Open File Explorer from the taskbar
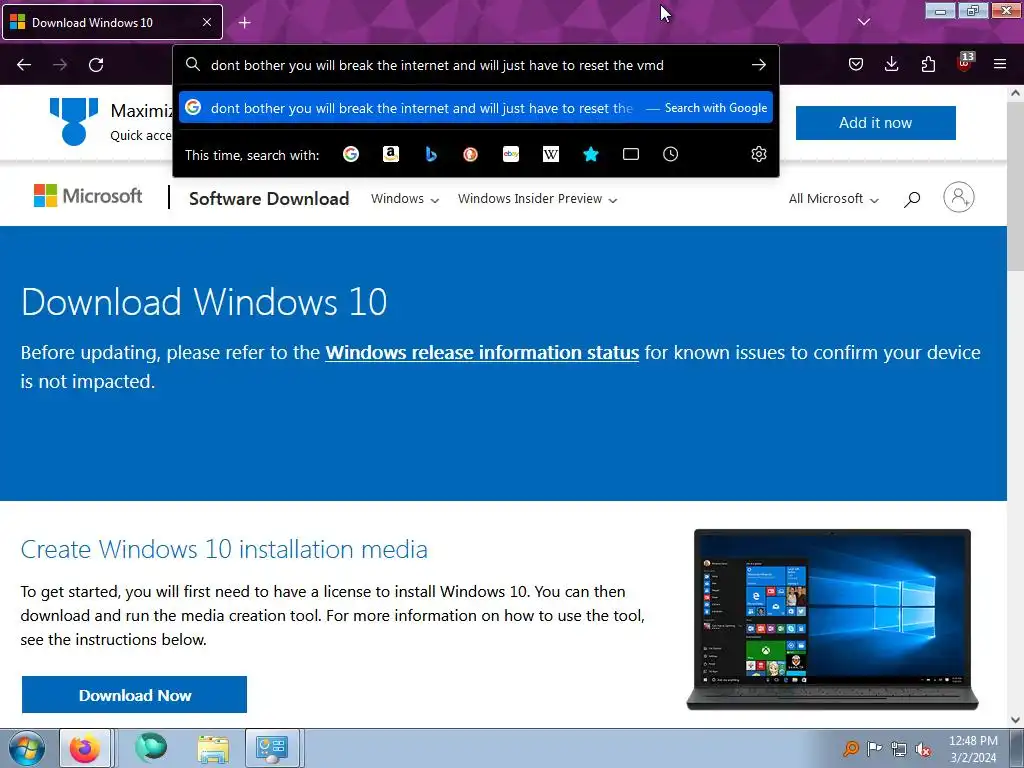The width and height of the screenshot is (1024, 768). pyautogui.click(x=213, y=749)
